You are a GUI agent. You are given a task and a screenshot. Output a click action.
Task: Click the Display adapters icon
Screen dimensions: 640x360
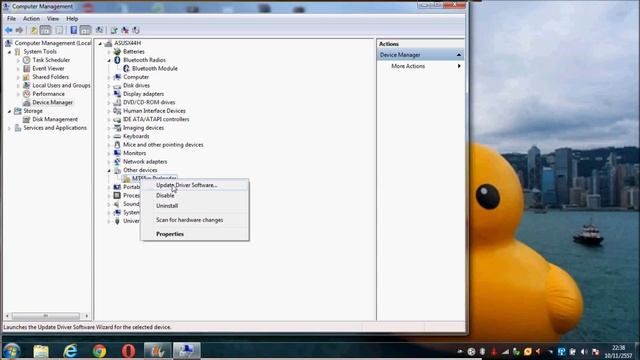pyautogui.click(x=117, y=94)
